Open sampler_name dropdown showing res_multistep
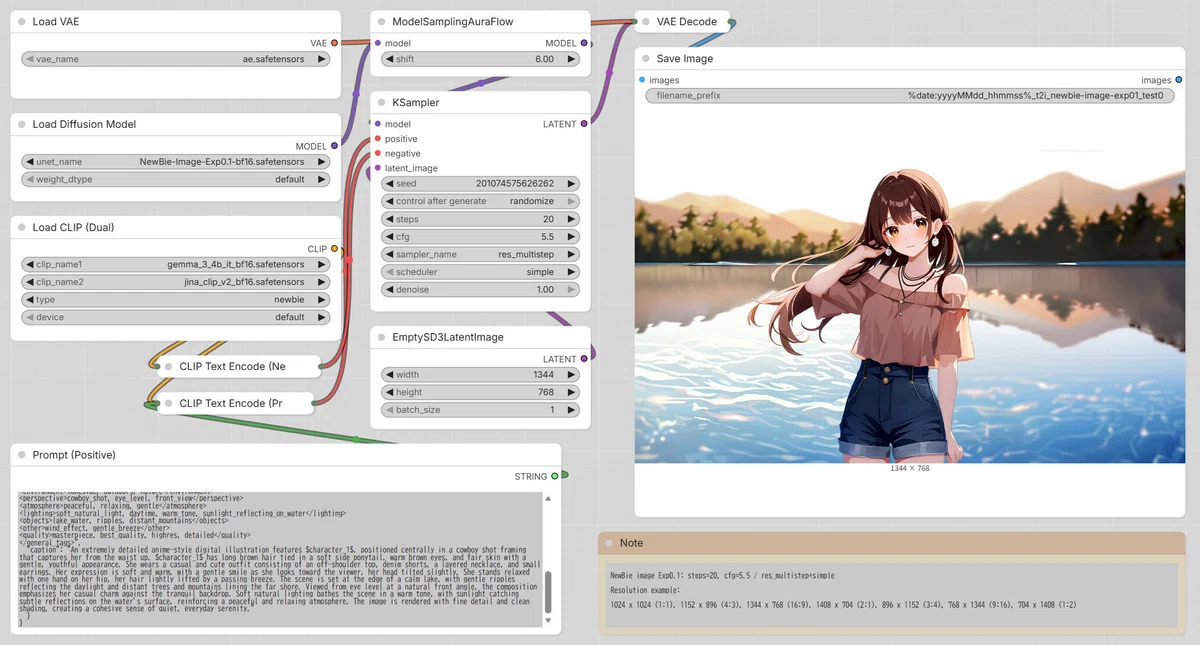This screenshot has height=645, width=1200. point(480,254)
